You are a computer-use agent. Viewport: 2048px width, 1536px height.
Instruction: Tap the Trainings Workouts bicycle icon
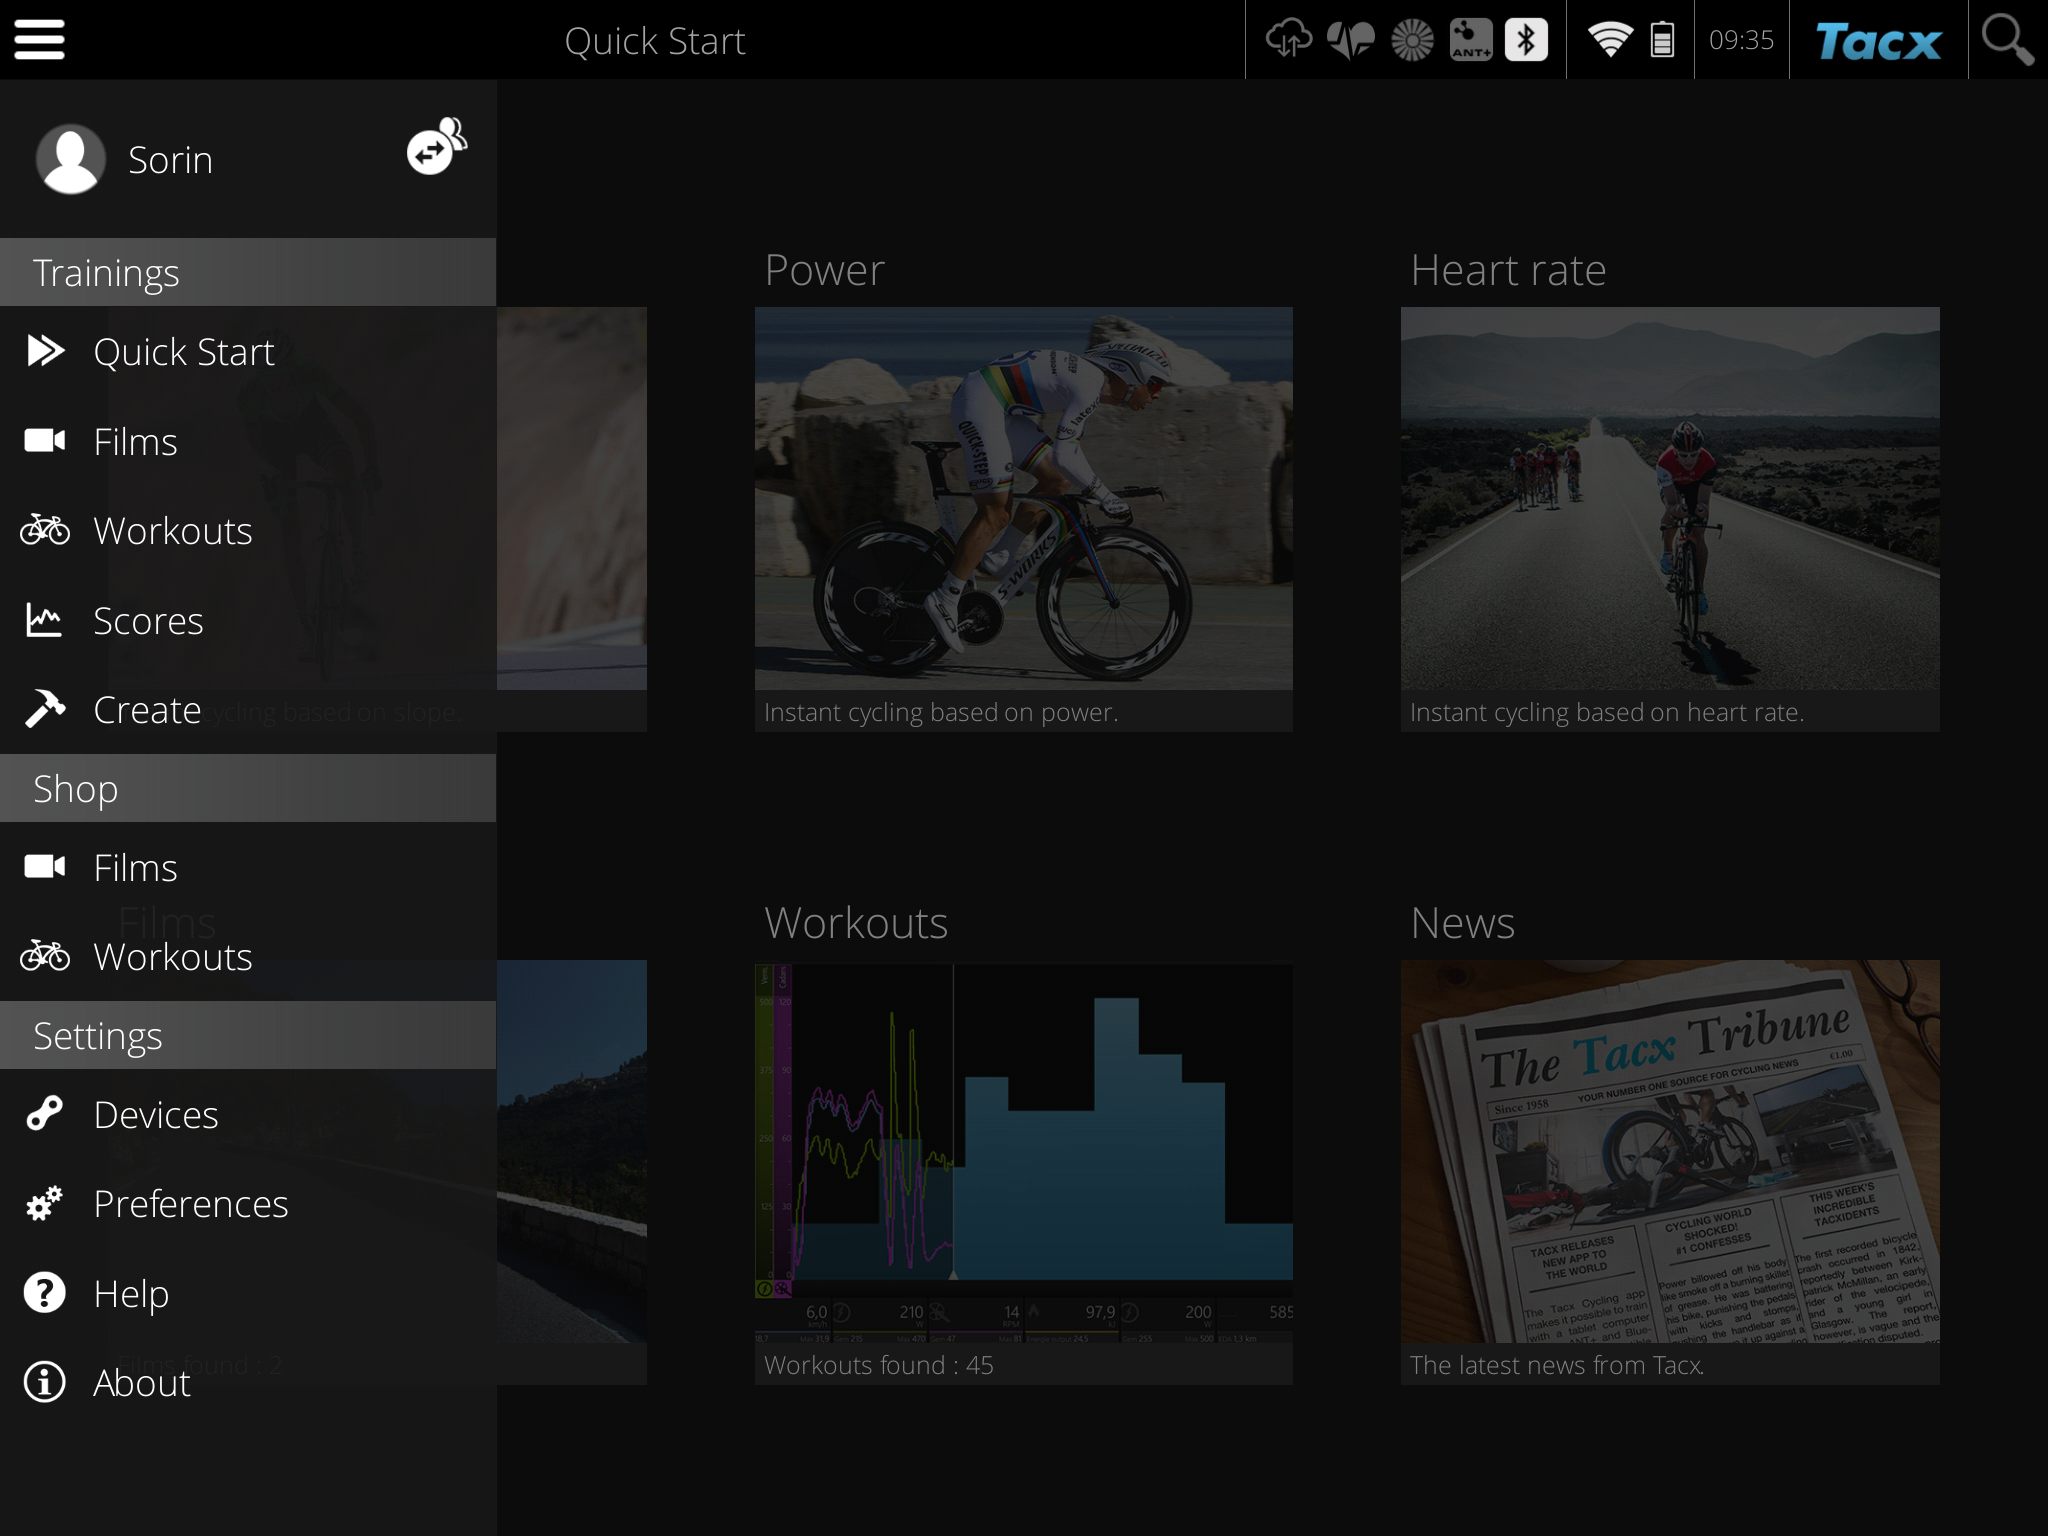pyautogui.click(x=45, y=530)
